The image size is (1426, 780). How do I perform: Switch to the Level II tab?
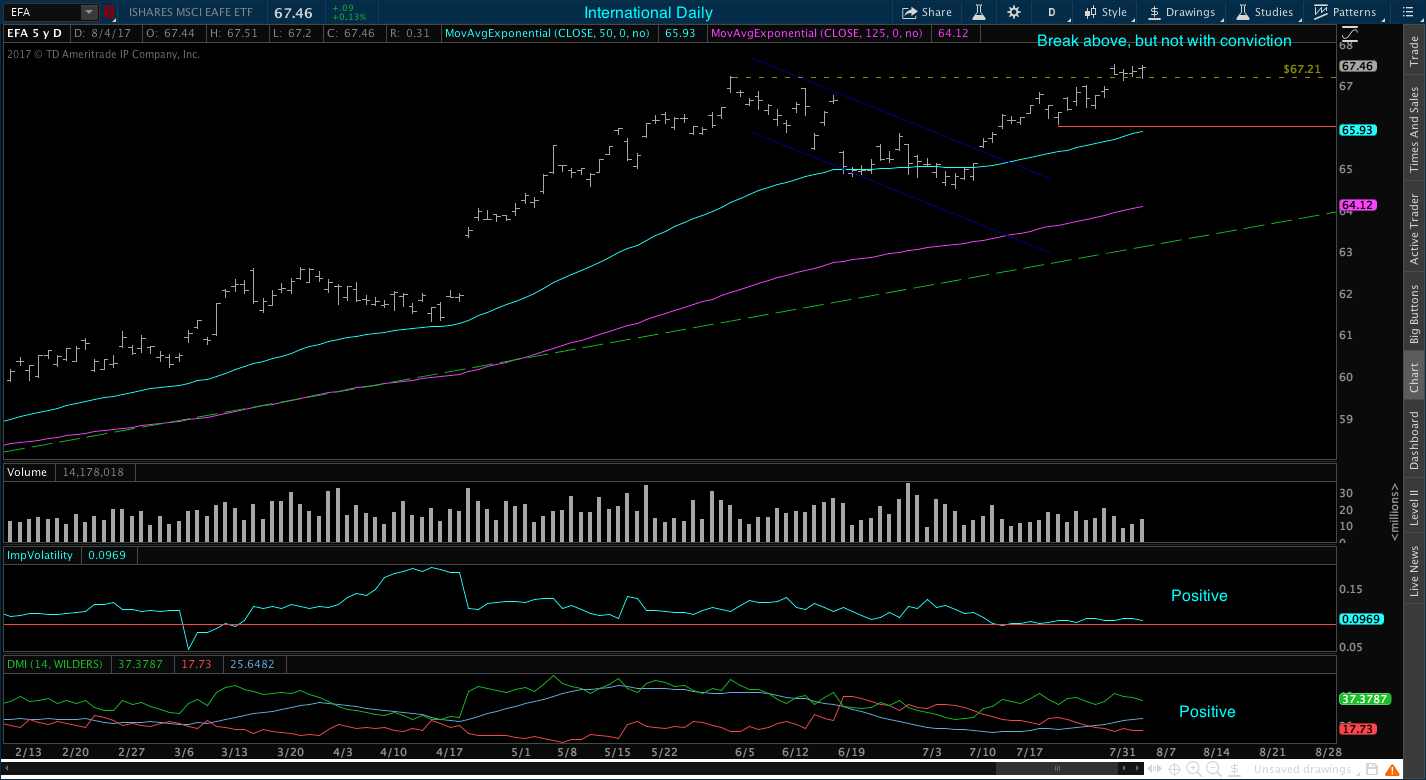pyautogui.click(x=1414, y=507)
